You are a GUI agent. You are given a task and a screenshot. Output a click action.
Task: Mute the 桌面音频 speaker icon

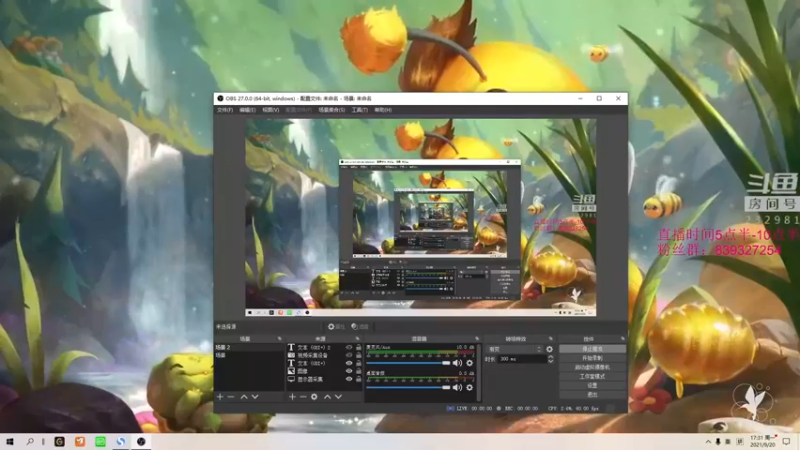coord(457,387)
